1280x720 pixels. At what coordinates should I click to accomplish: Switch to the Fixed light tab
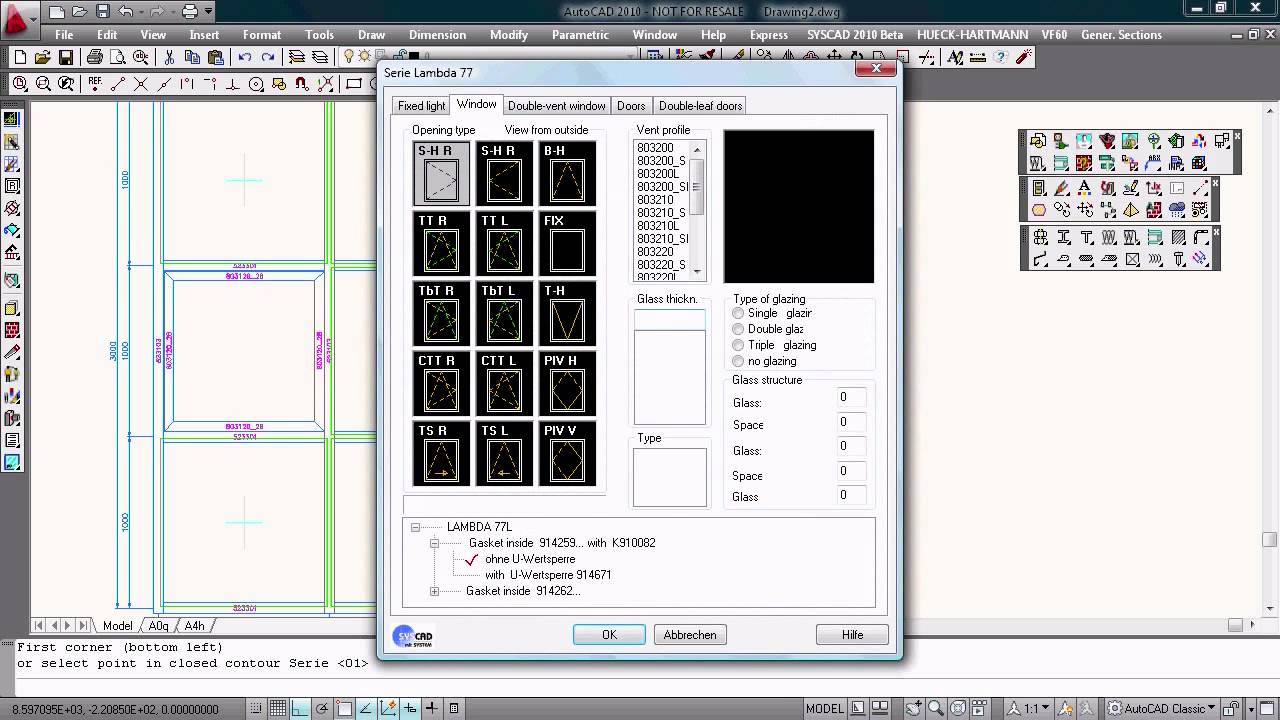coord(421,106)
